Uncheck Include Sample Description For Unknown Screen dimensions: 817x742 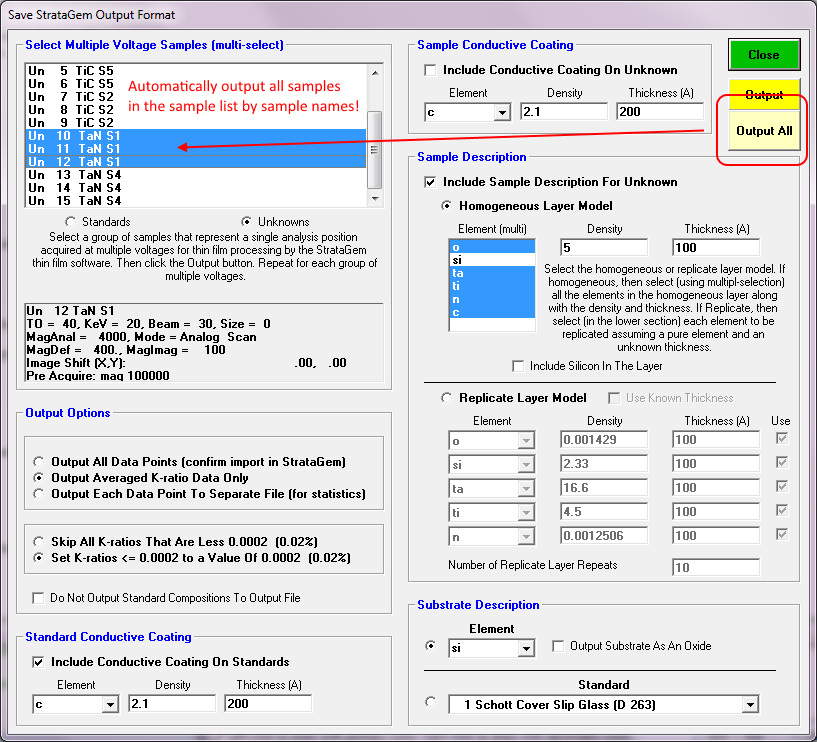(432, 183)
